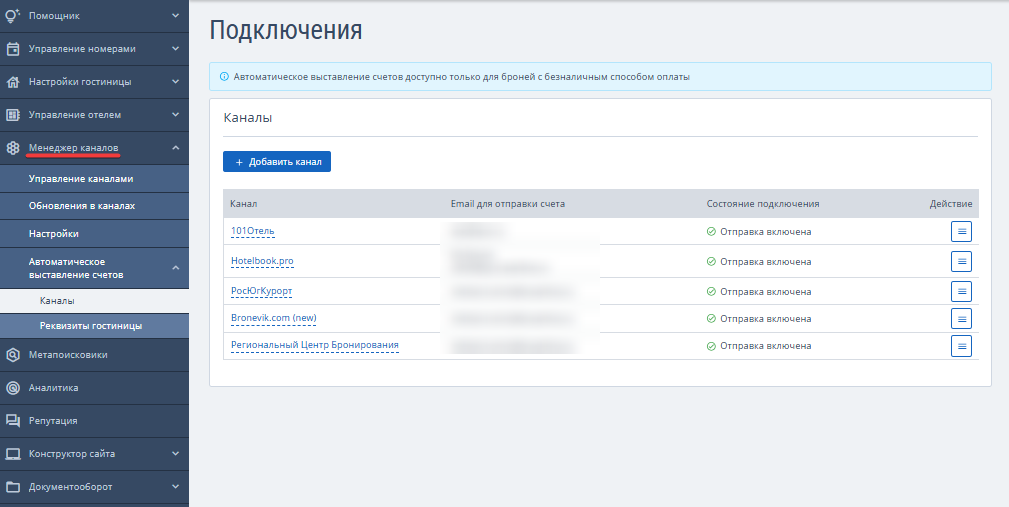
Task: Click the calendar icon for Управление номерами
Action: coord(13,49)
